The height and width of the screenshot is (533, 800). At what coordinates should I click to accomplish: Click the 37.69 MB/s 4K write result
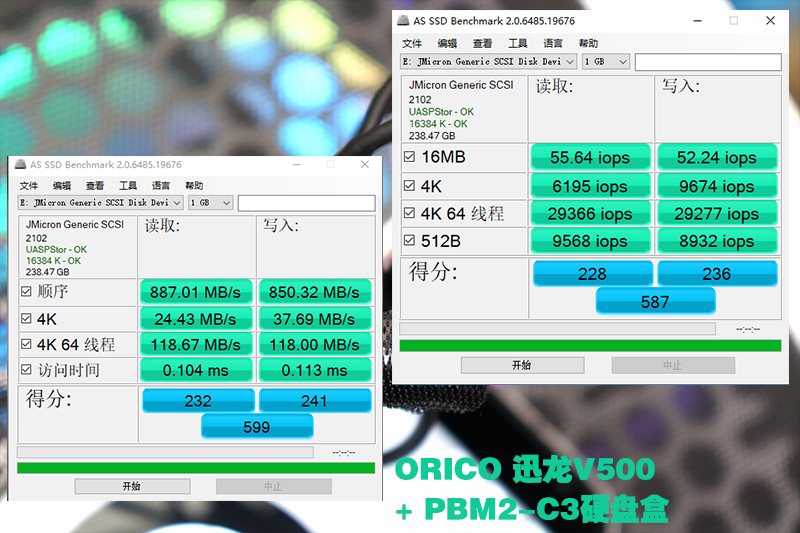pyautogui.click(x=315, y=319)
